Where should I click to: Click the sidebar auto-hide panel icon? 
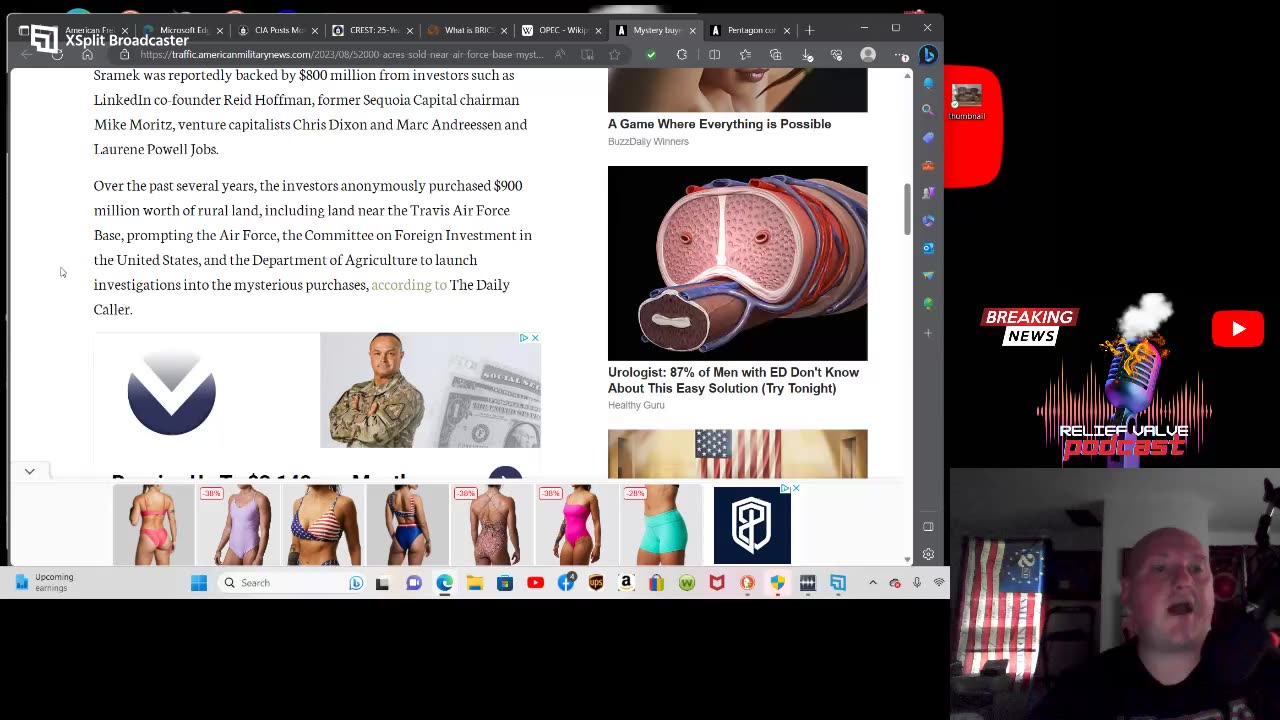[928, 527]
